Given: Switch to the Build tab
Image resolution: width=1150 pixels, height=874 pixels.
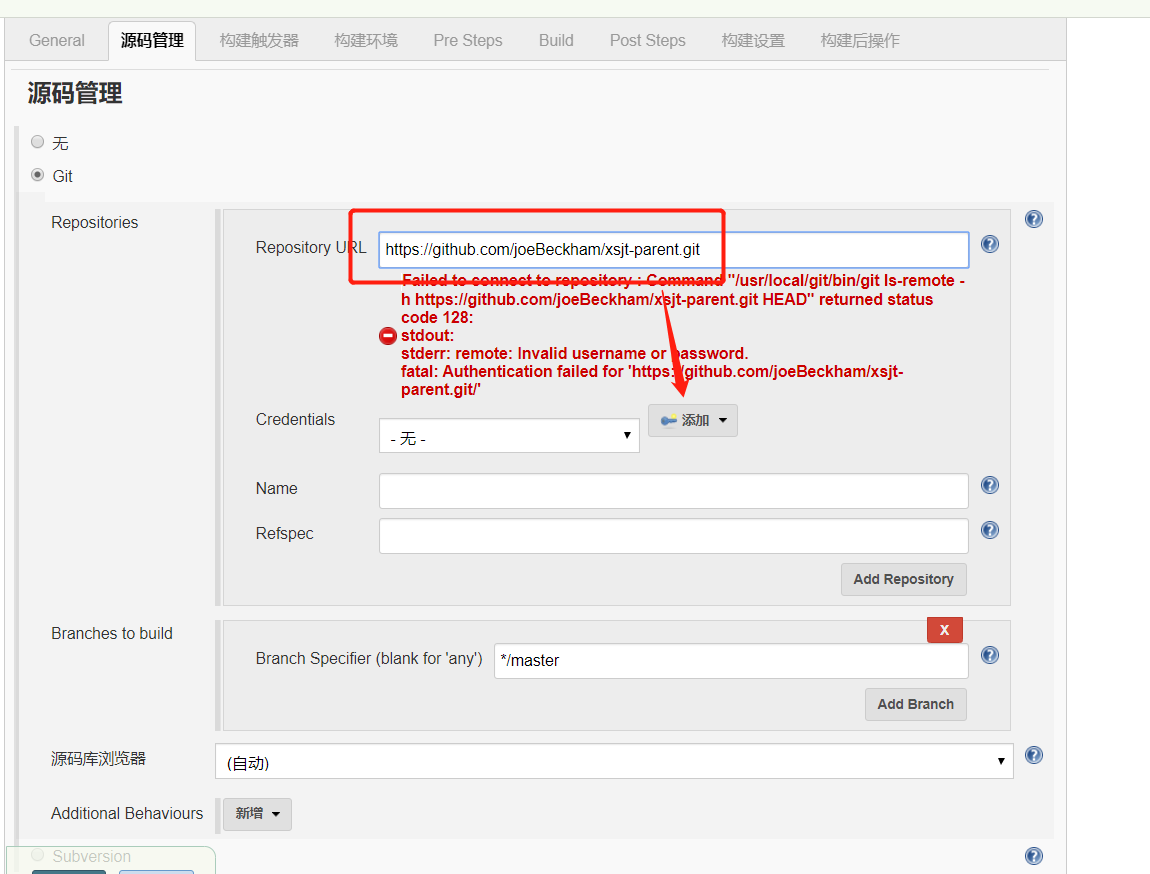Looking at the screenshot, I should pyautogui.click(x=556, y=40).
